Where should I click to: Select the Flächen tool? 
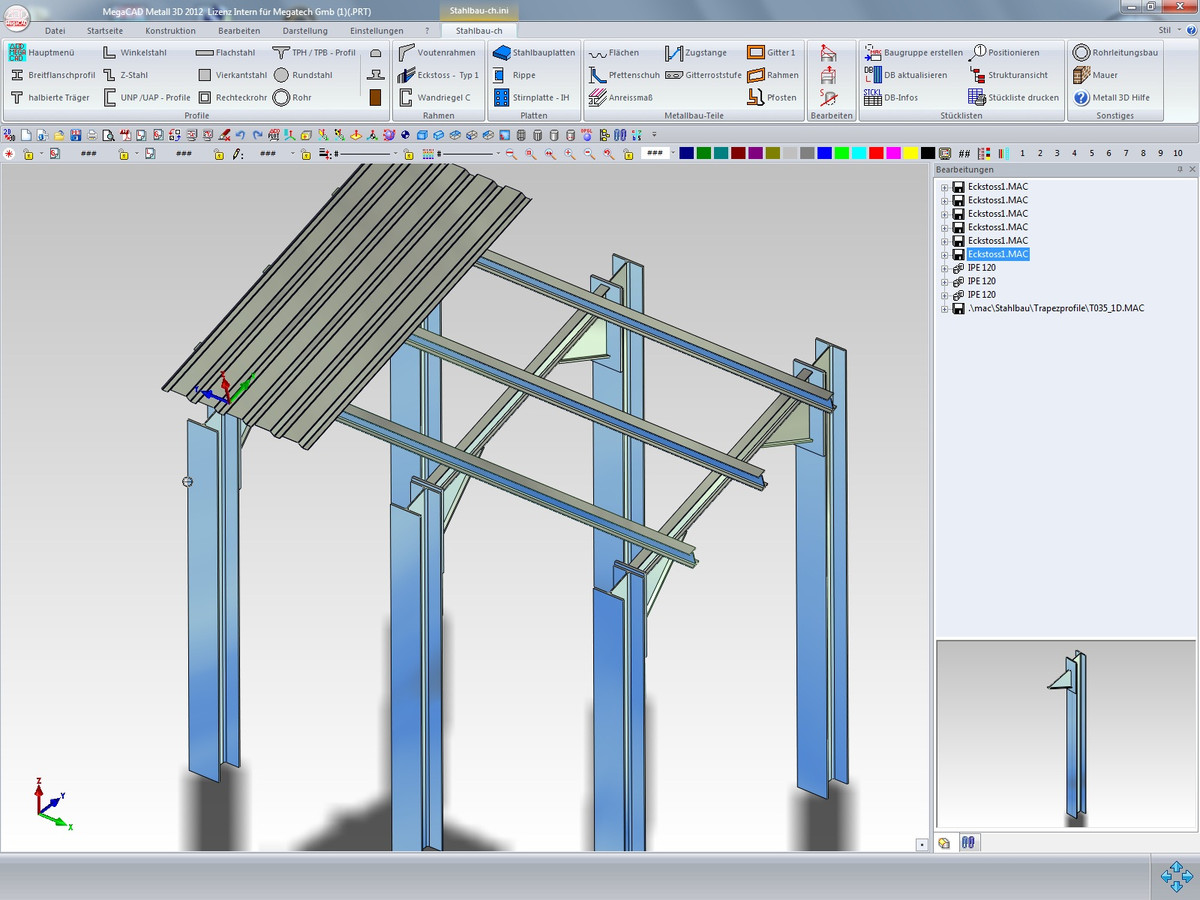pyautogui.click(x=613, y=52)
